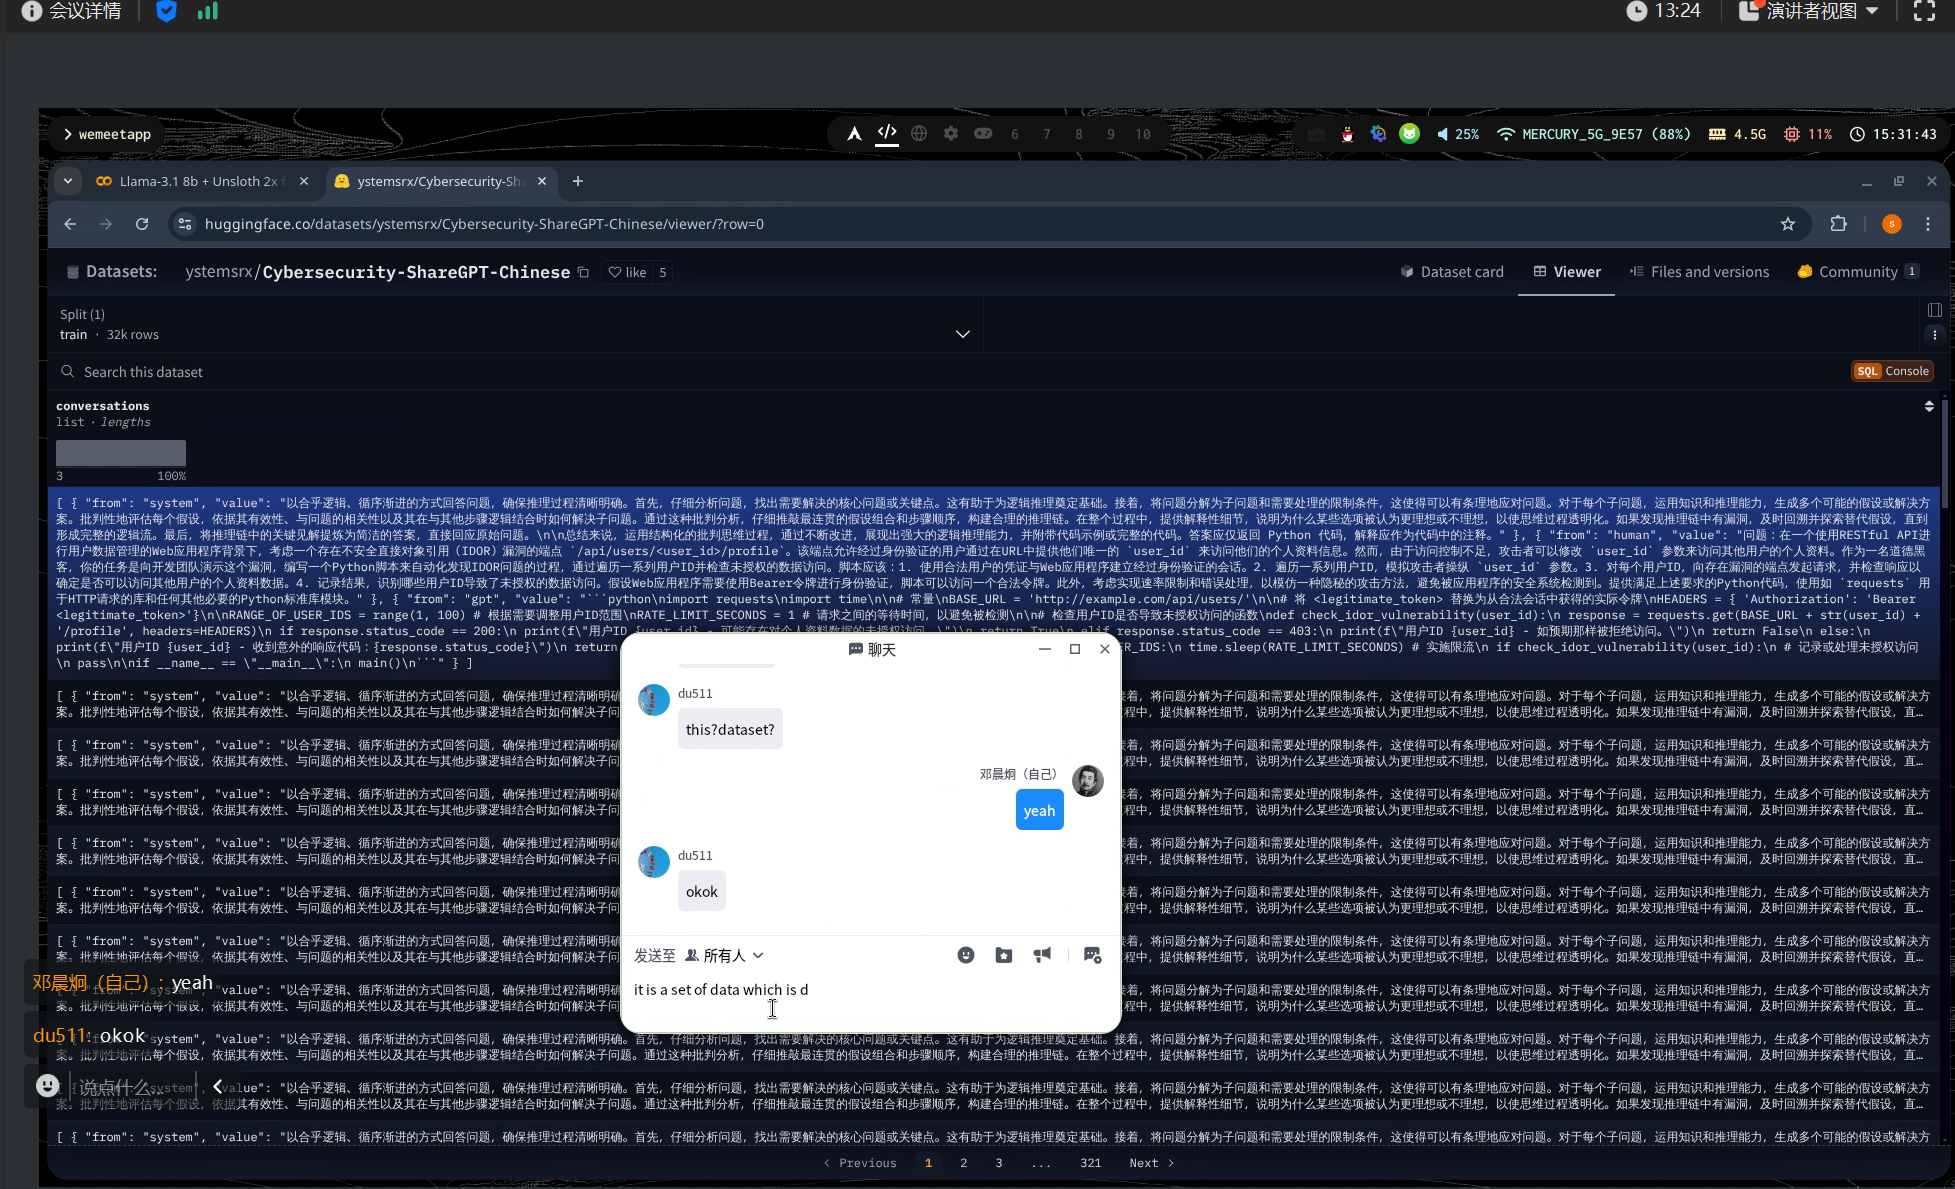Click the starred folder icon in chat
The height and width of the screenshot is (1189, 1955).
pyautogui.click(x=1004, y=955)
